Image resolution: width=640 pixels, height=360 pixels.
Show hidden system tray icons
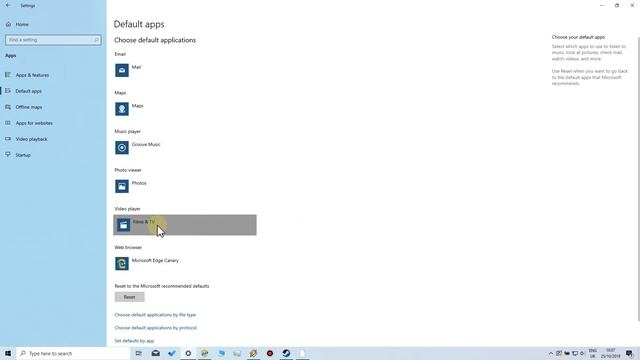[x=551, y=353]
